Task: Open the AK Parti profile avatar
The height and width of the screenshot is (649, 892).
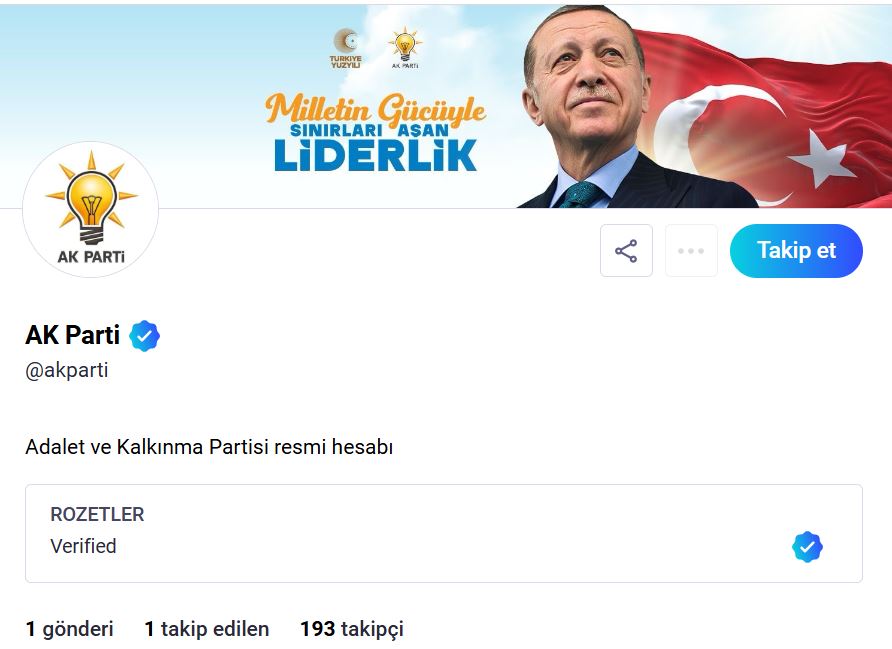Action: (90, 209)
